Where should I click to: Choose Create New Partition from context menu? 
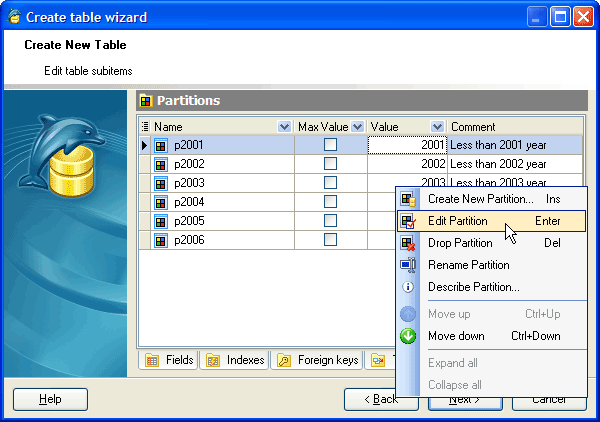[x=491, y=199]
